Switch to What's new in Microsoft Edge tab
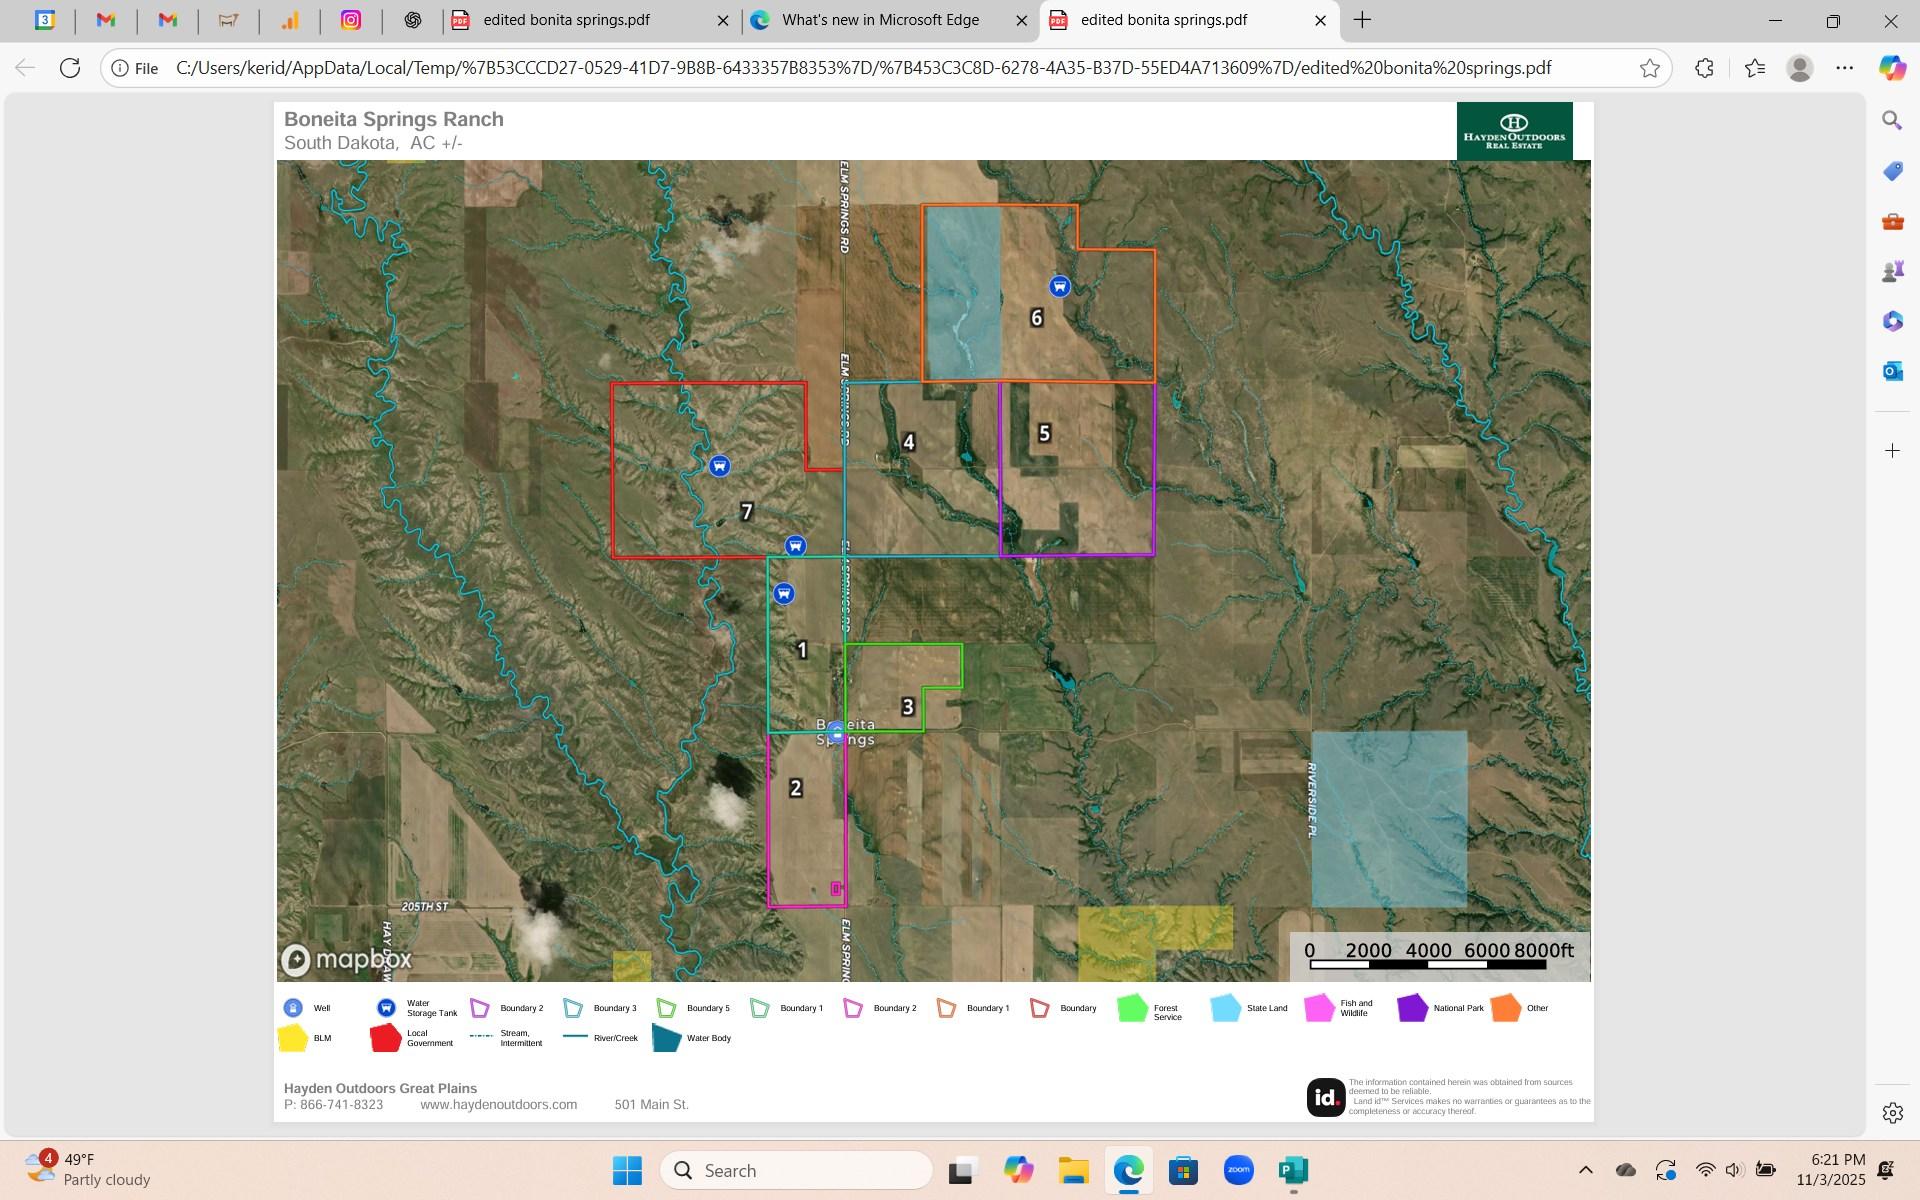The width and height of the screenshot is (1920, 1200). (x=880, y=20)
